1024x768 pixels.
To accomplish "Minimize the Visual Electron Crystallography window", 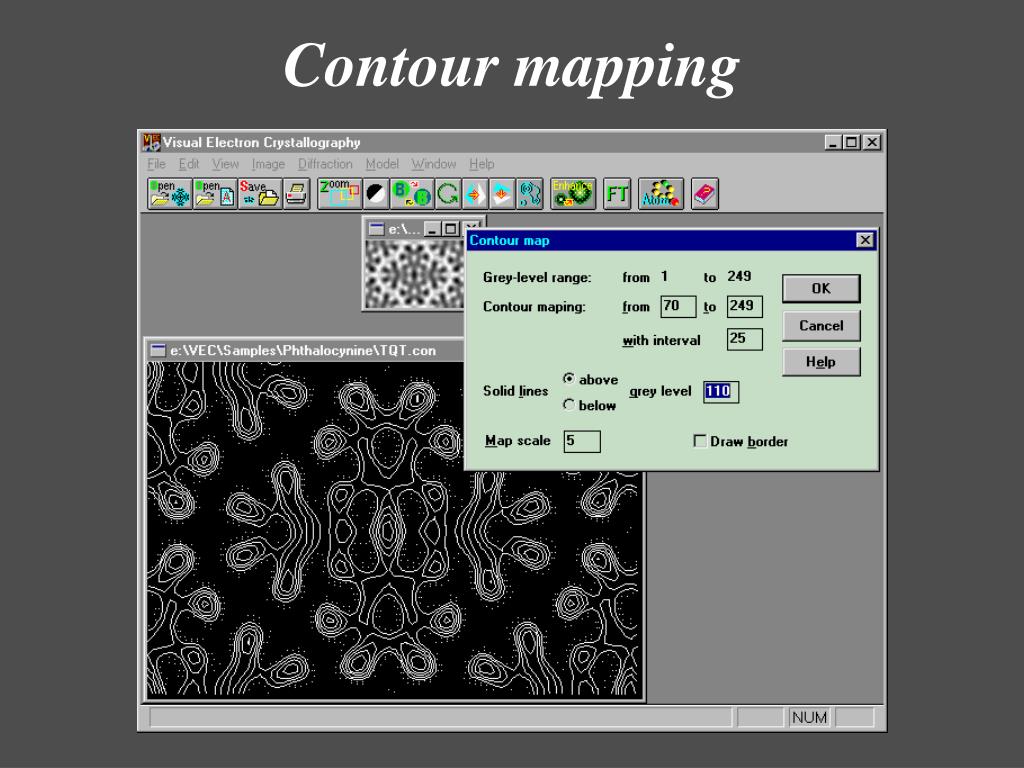I will [x=833, y=142].
